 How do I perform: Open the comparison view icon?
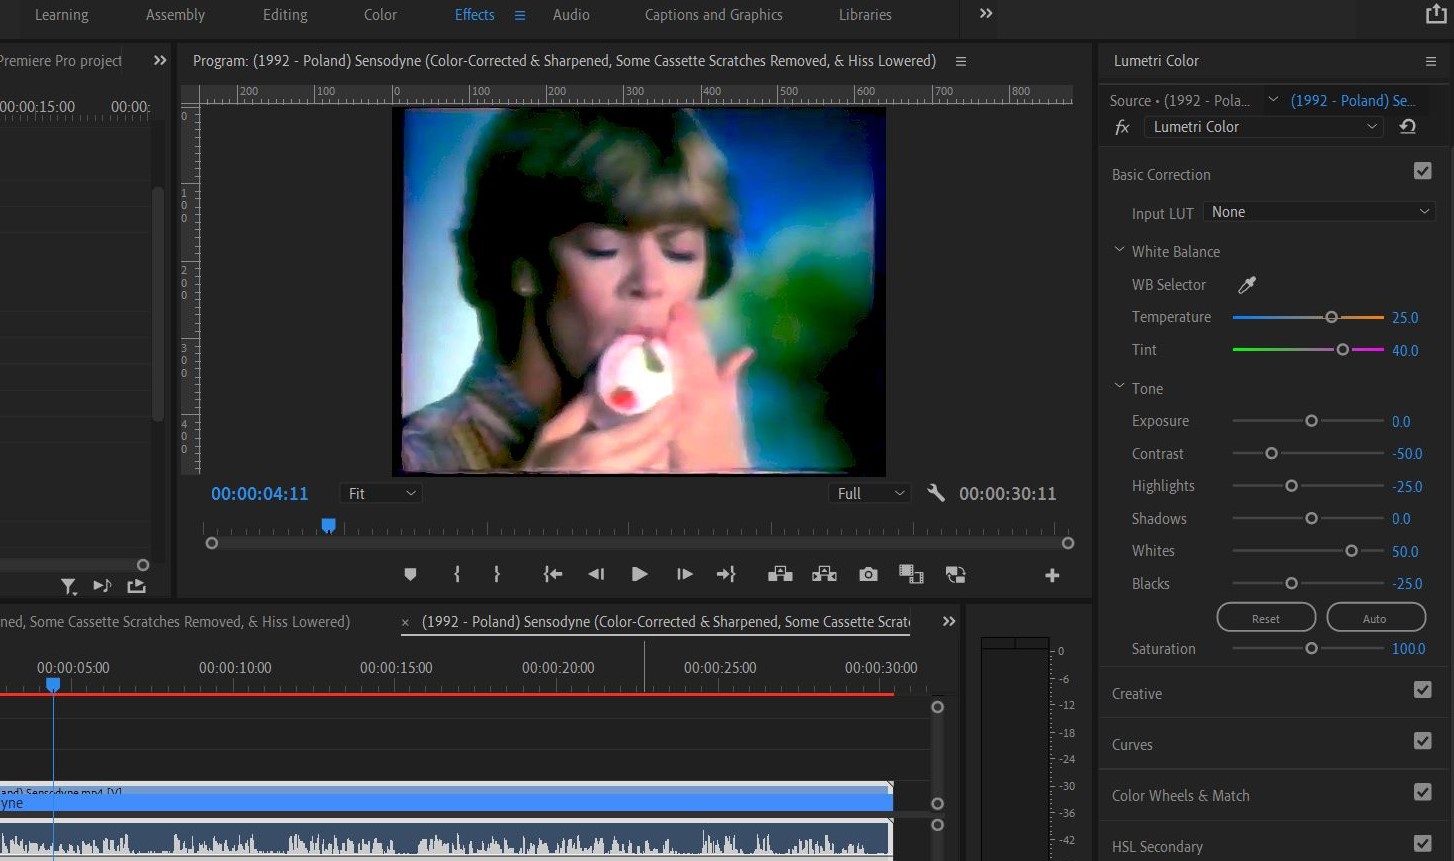coord(911,574)
